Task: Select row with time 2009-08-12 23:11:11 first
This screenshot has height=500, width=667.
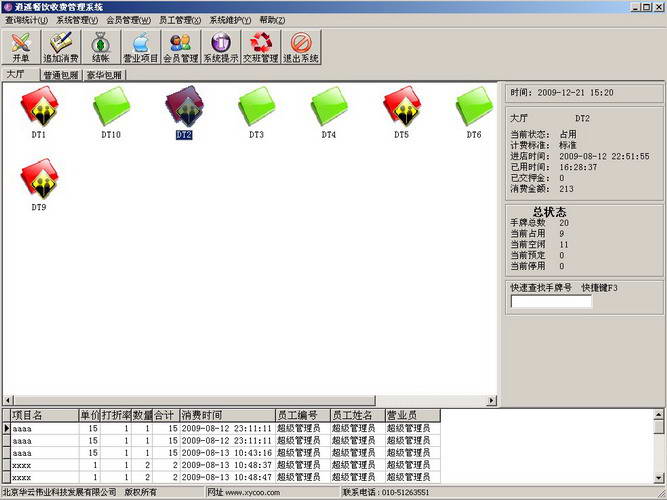Action: (221, 428)
